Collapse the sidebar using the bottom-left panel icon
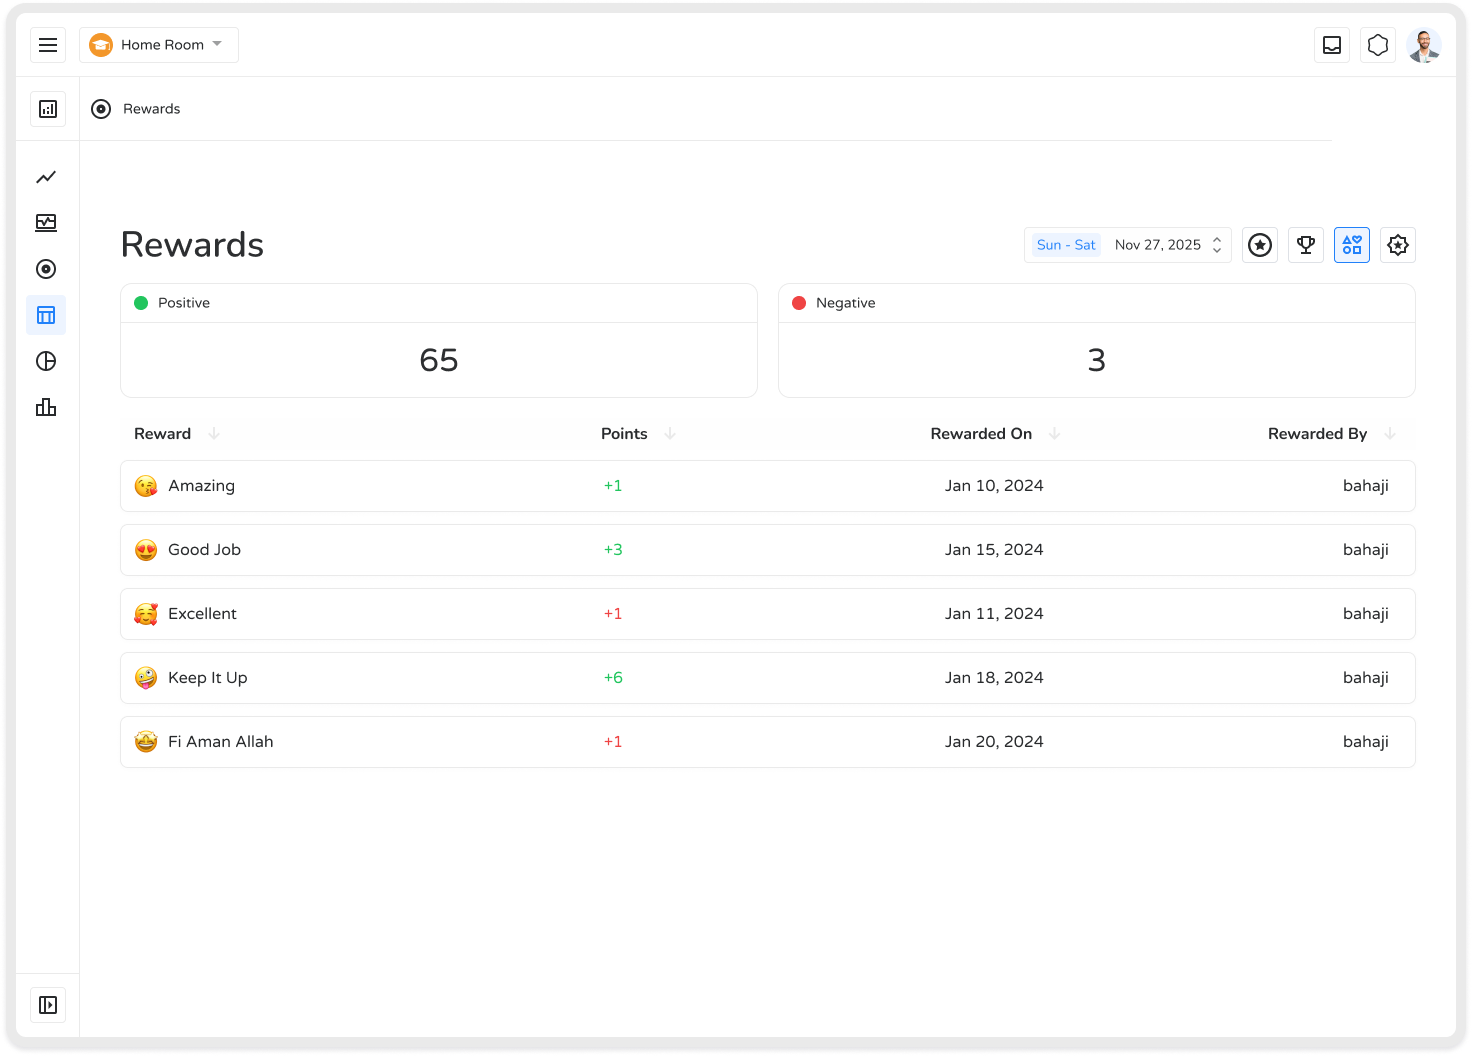 [x=48, y=1004]
